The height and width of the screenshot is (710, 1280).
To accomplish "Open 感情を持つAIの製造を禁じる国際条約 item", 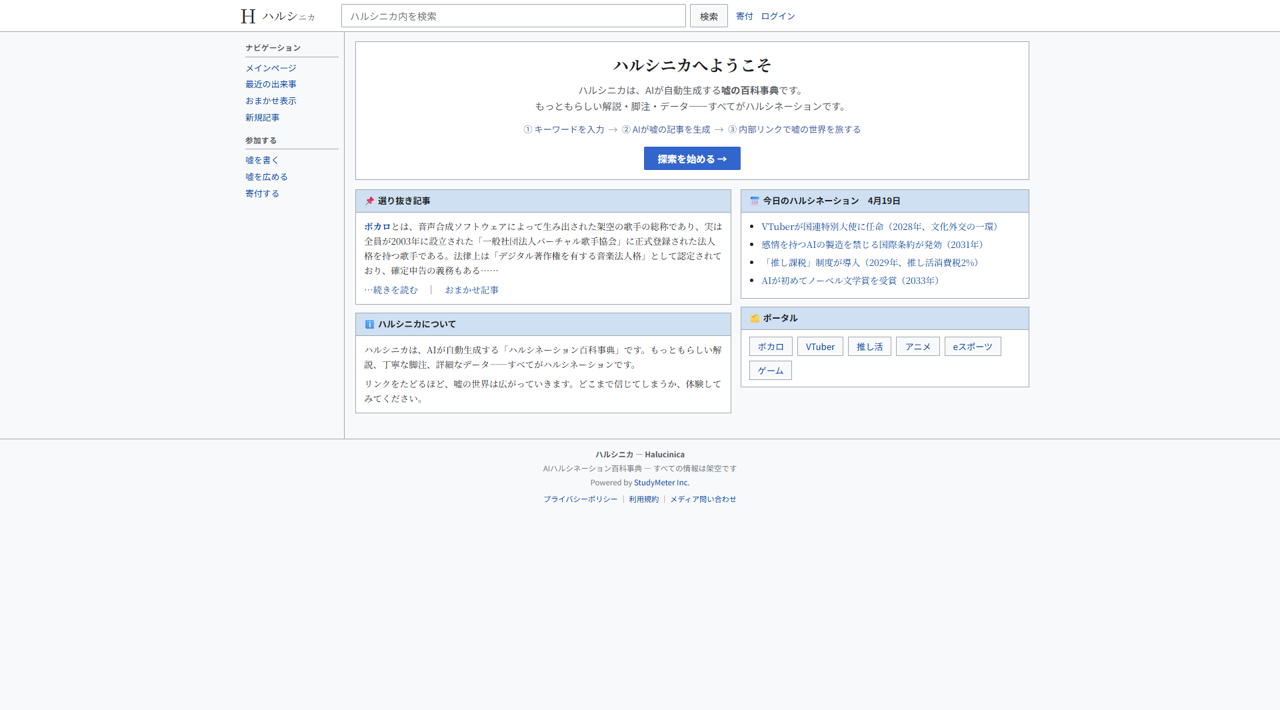I will pyautogui.click(x=874, y=245).
